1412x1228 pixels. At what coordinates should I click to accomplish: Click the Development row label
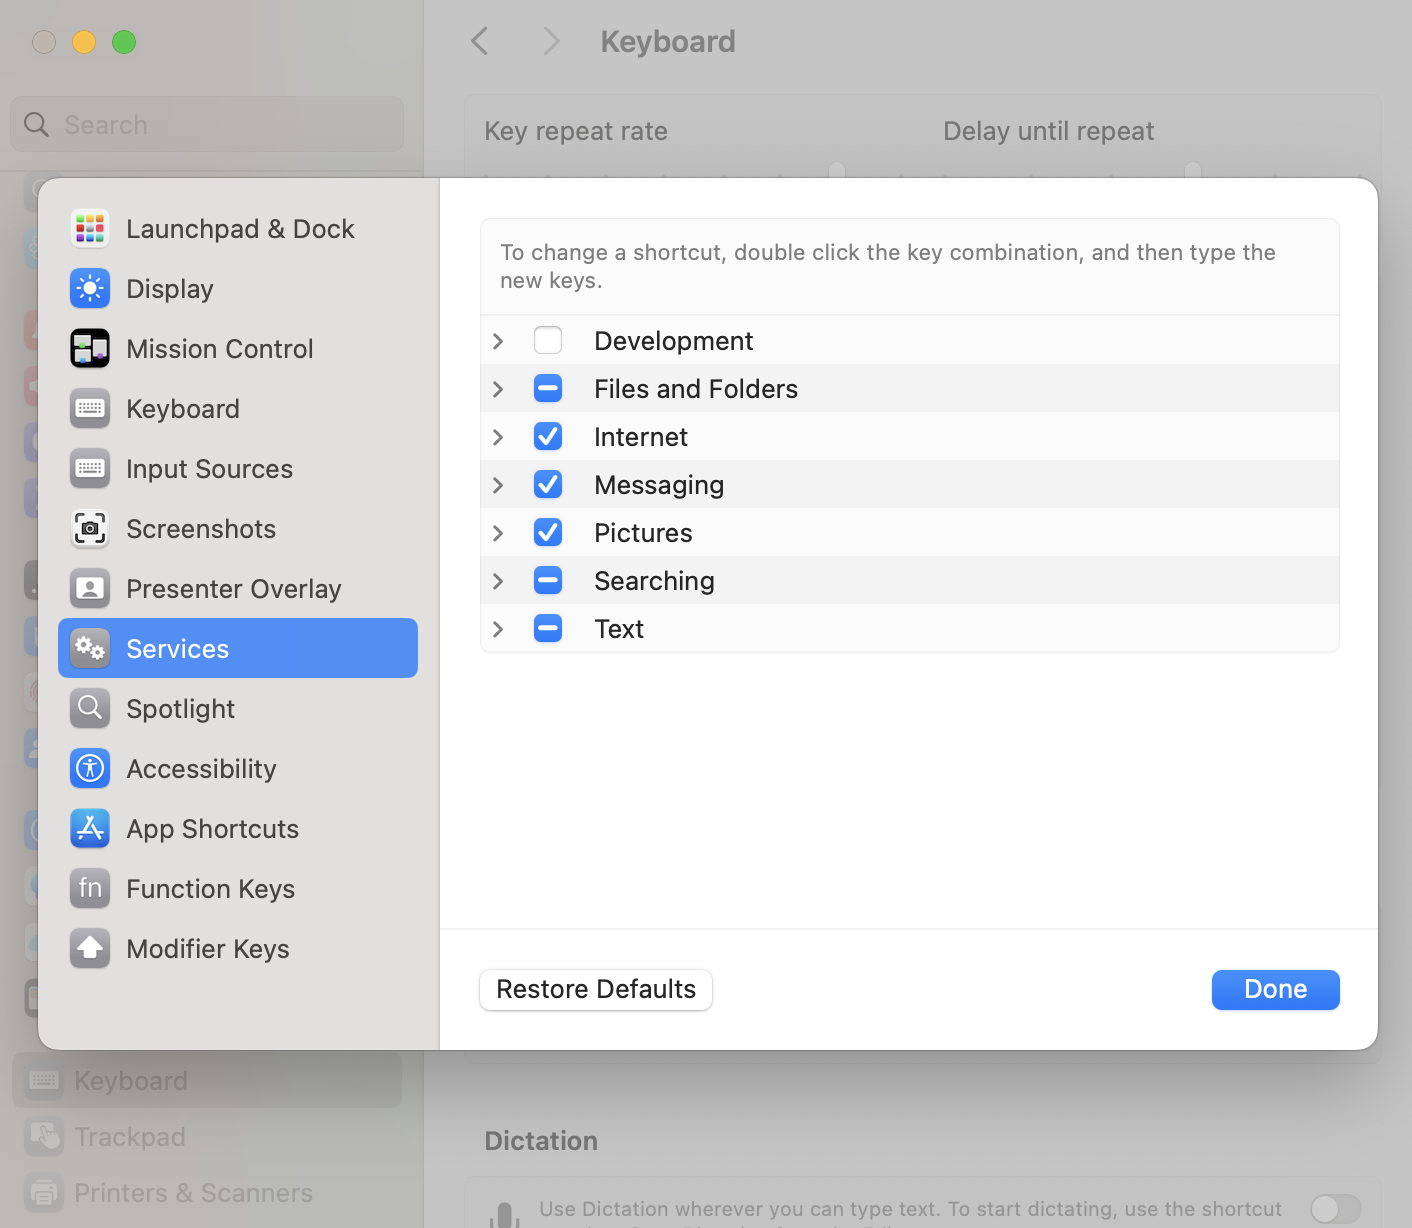[x=674, y=341]
